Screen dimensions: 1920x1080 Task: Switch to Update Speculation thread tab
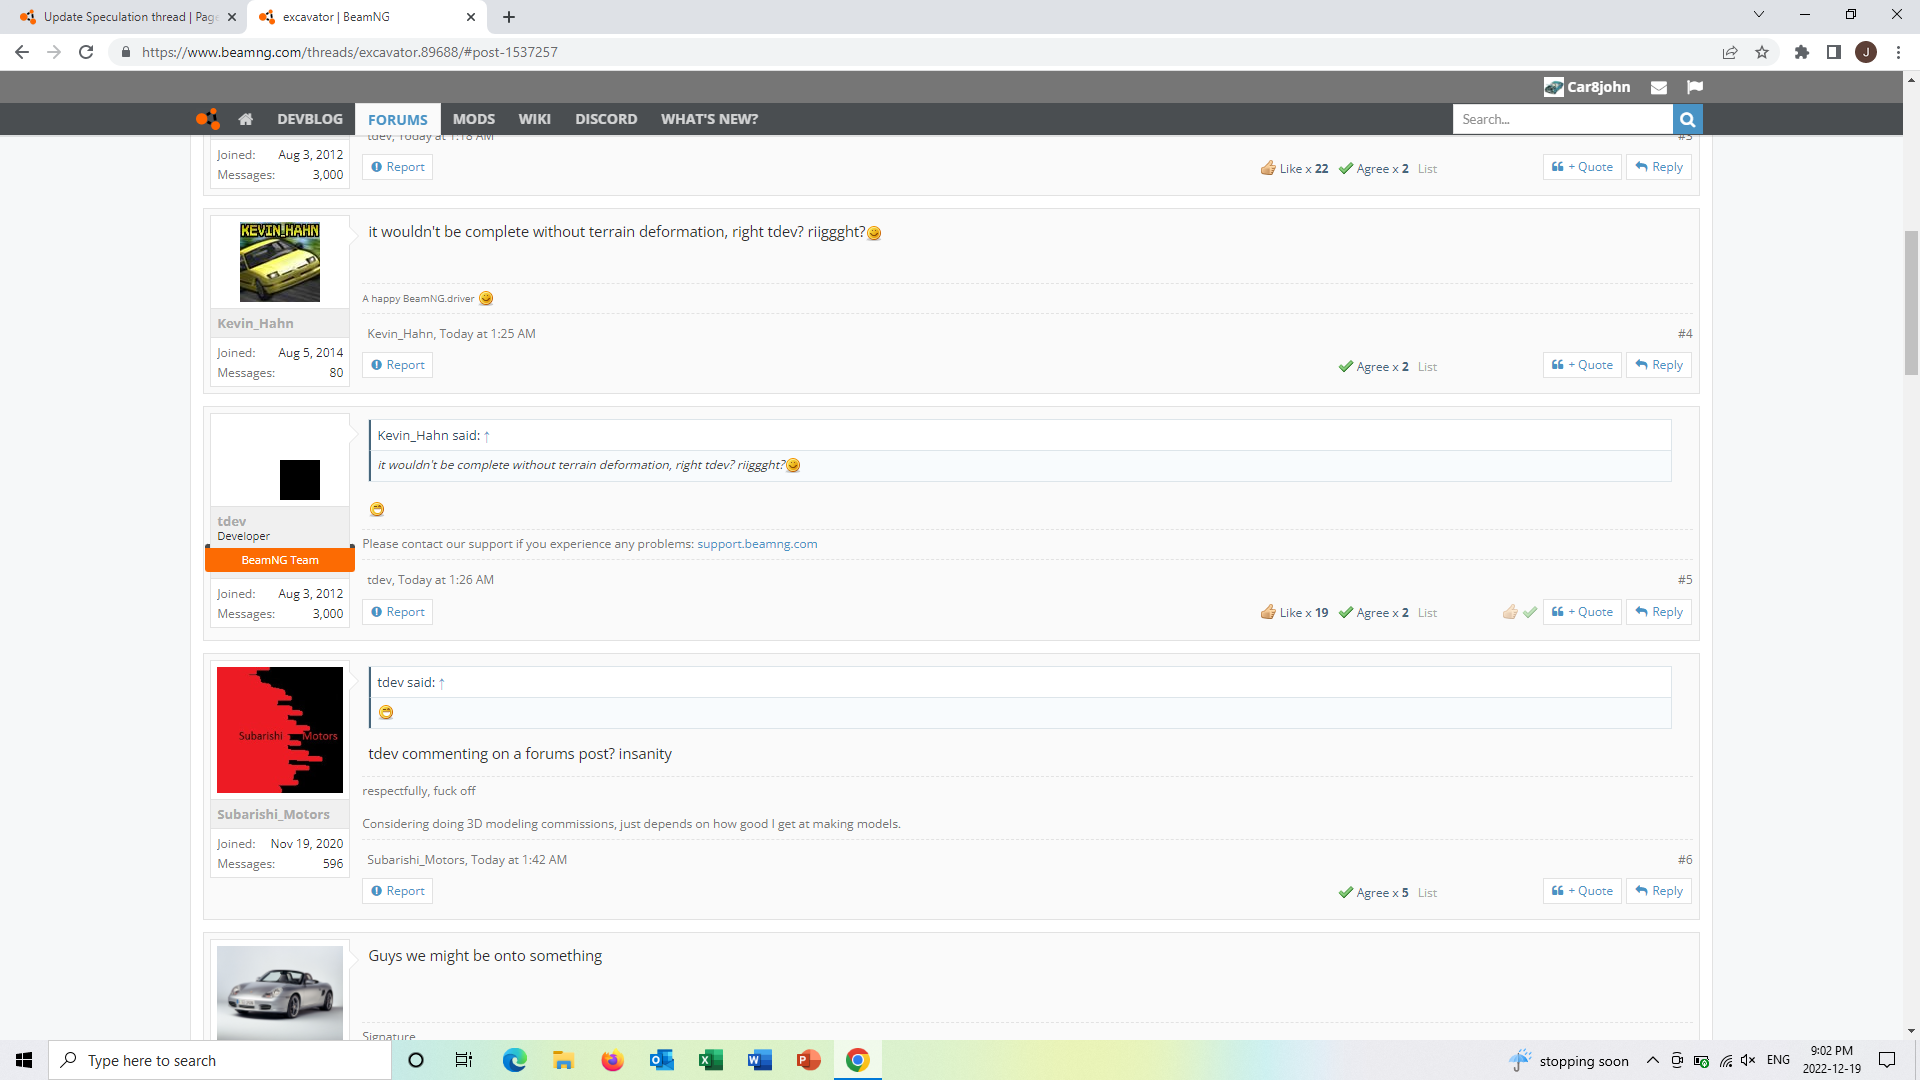(x=120, y=17)
